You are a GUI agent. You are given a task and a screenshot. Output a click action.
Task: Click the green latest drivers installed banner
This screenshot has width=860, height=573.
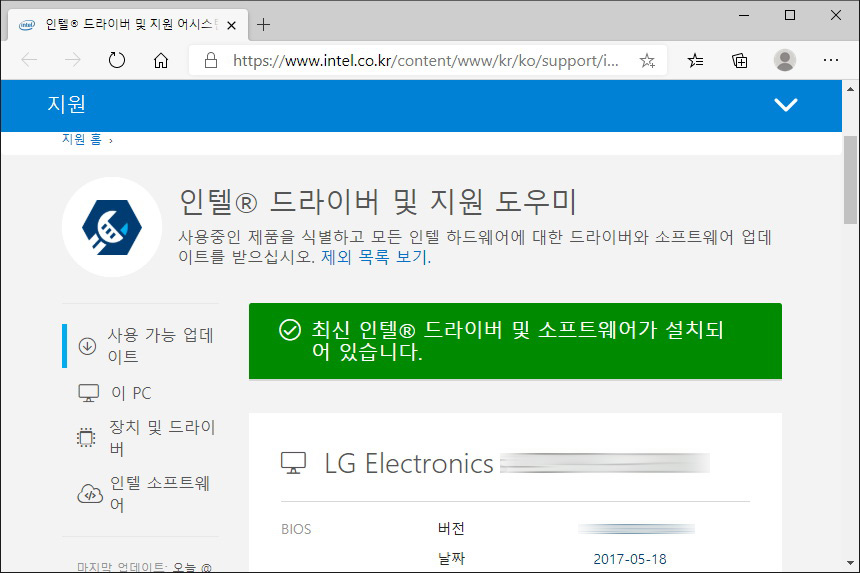coord(516,341)
